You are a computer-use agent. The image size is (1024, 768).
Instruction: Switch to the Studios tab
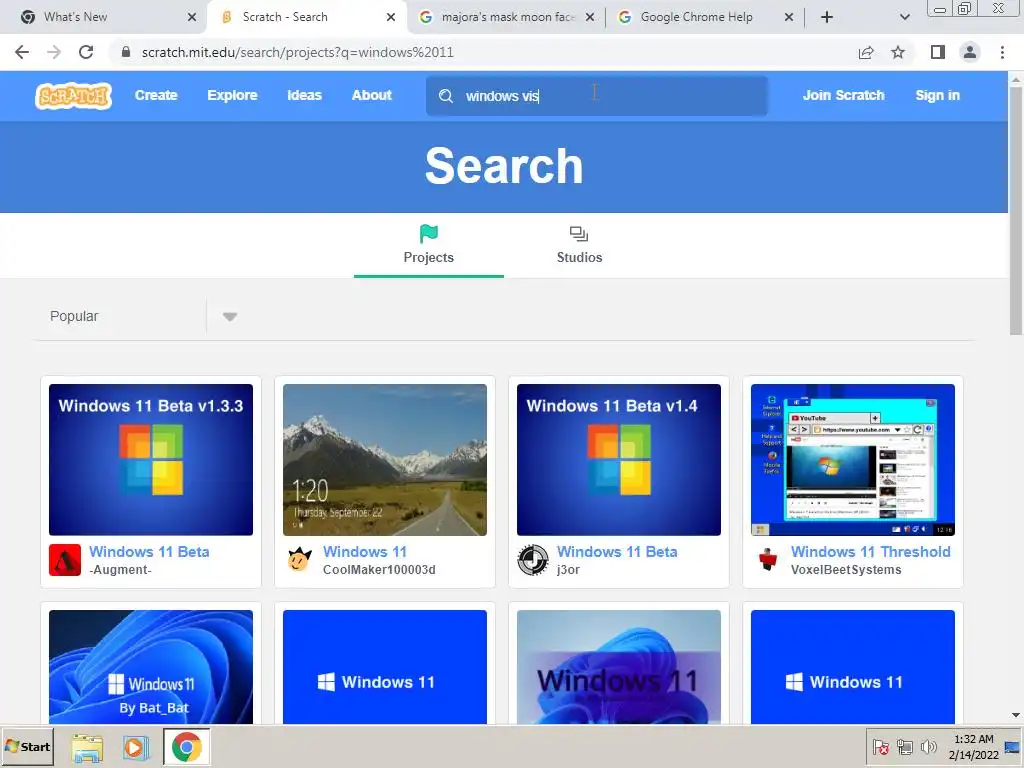579,245
